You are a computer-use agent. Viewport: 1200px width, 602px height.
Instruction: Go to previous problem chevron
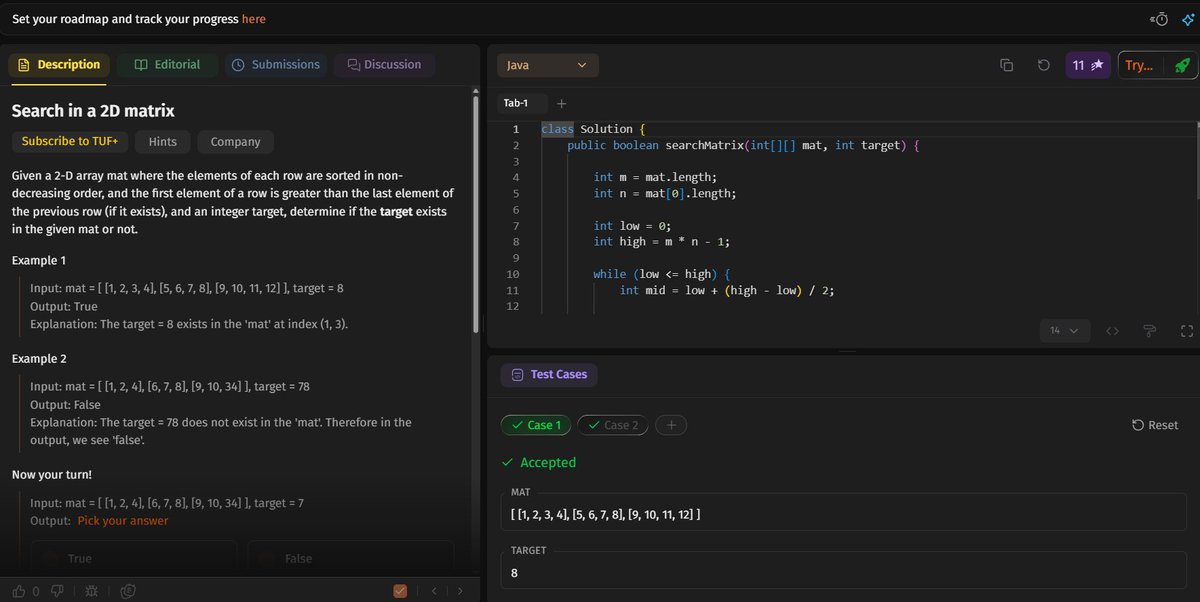(x=434, y=591)
